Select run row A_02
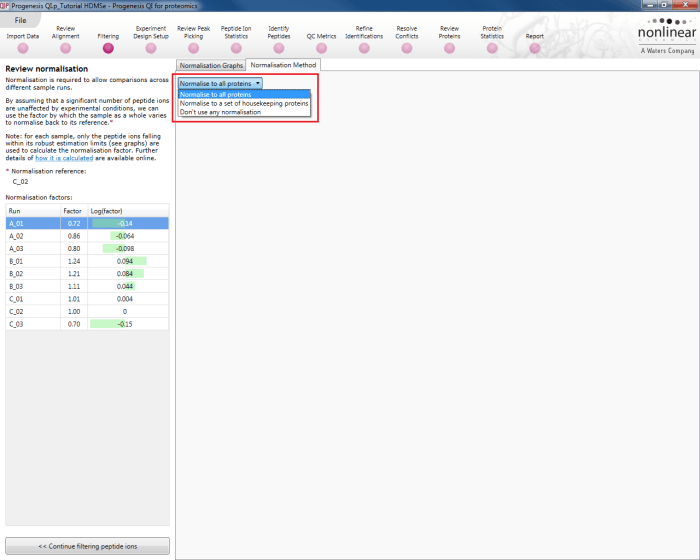 point(88,236)
